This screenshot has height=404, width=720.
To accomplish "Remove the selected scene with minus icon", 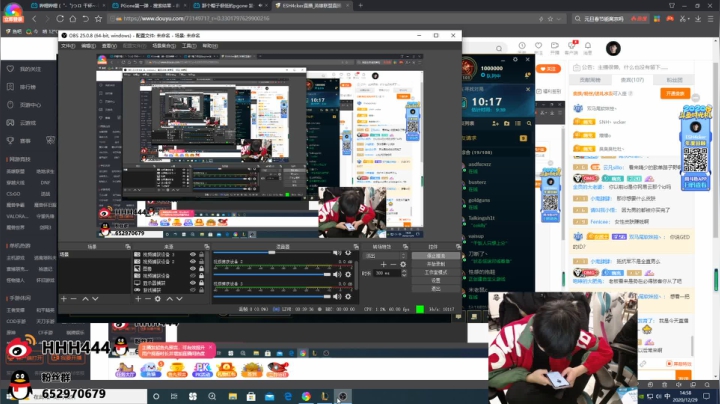I will point(73,299).
